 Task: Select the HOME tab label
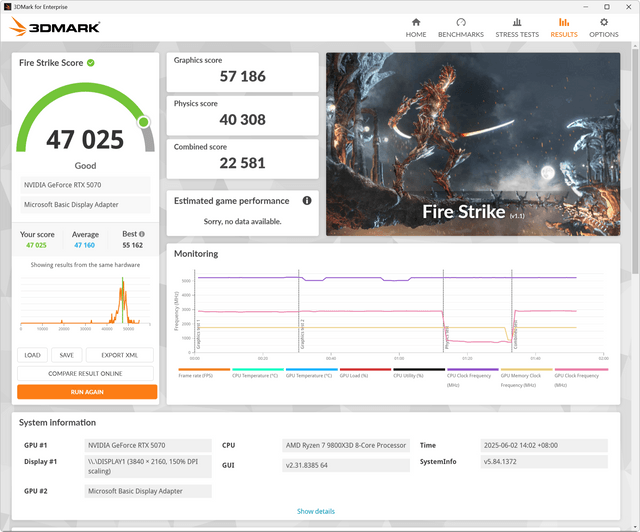pyautogui.click(x=416, y=35)
